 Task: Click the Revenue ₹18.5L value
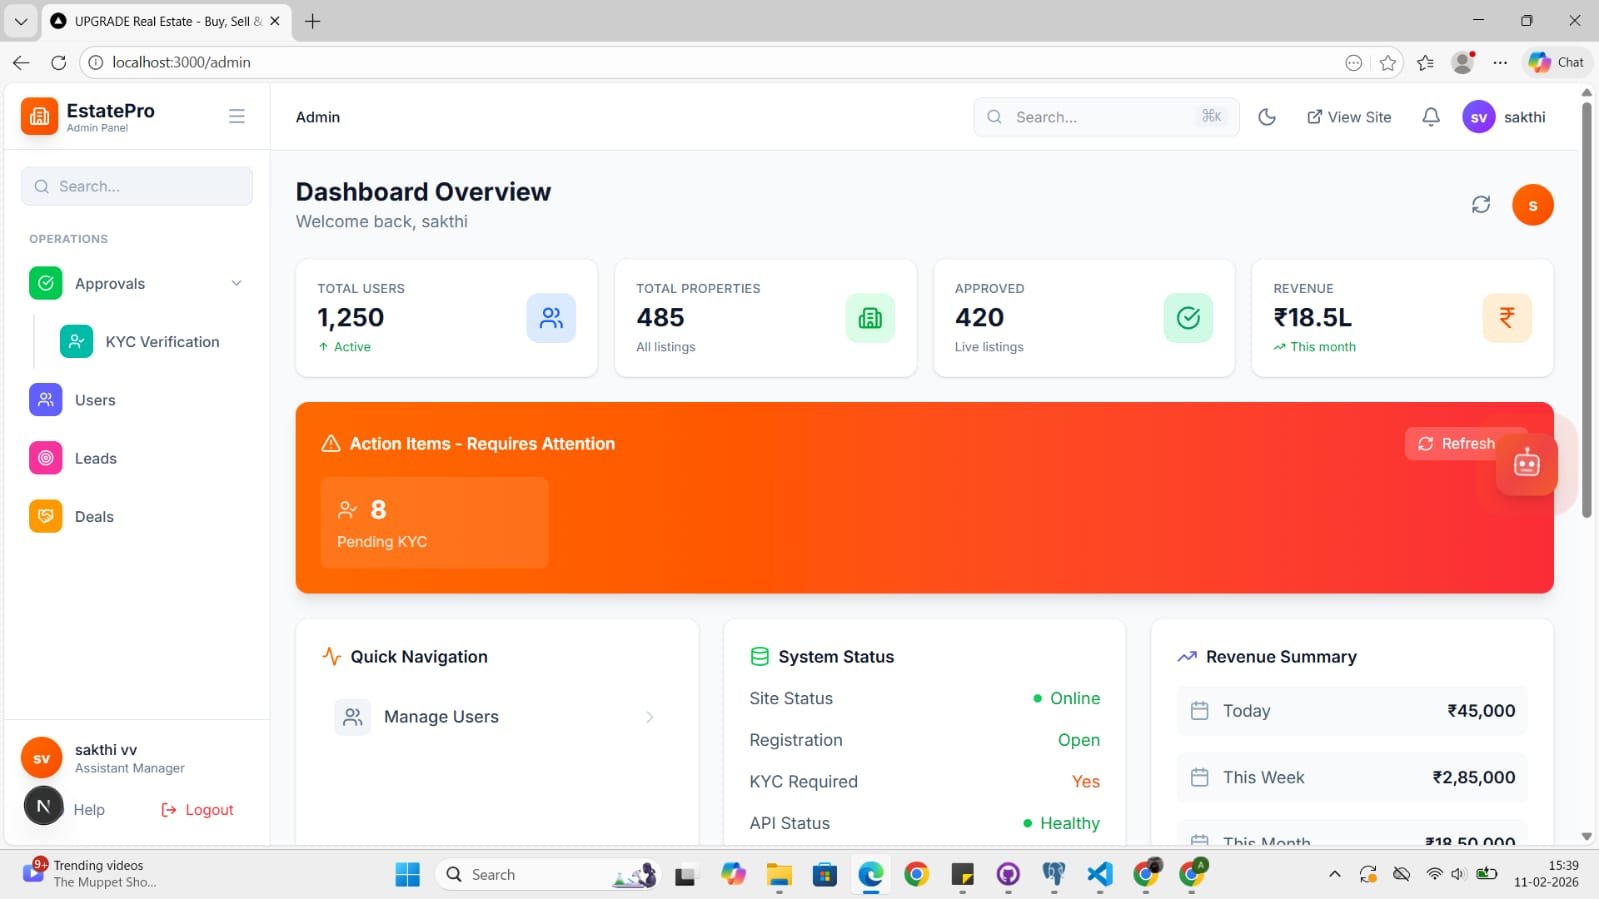(1312, 317)
